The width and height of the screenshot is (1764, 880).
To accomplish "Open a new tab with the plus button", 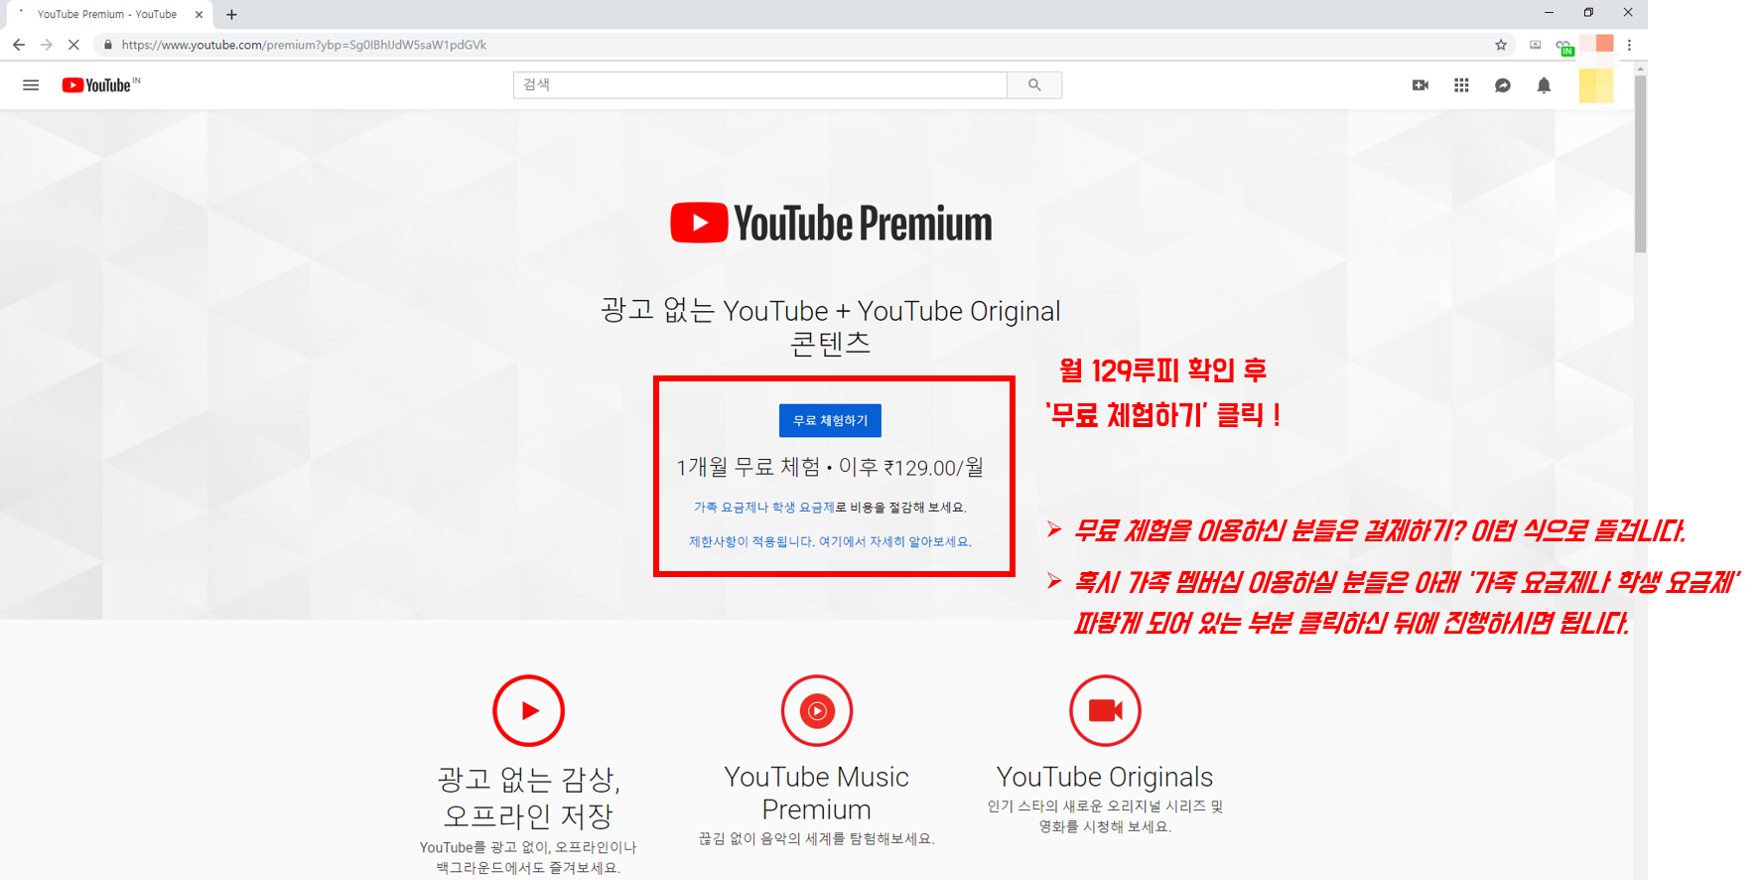I will click(231, 14).
